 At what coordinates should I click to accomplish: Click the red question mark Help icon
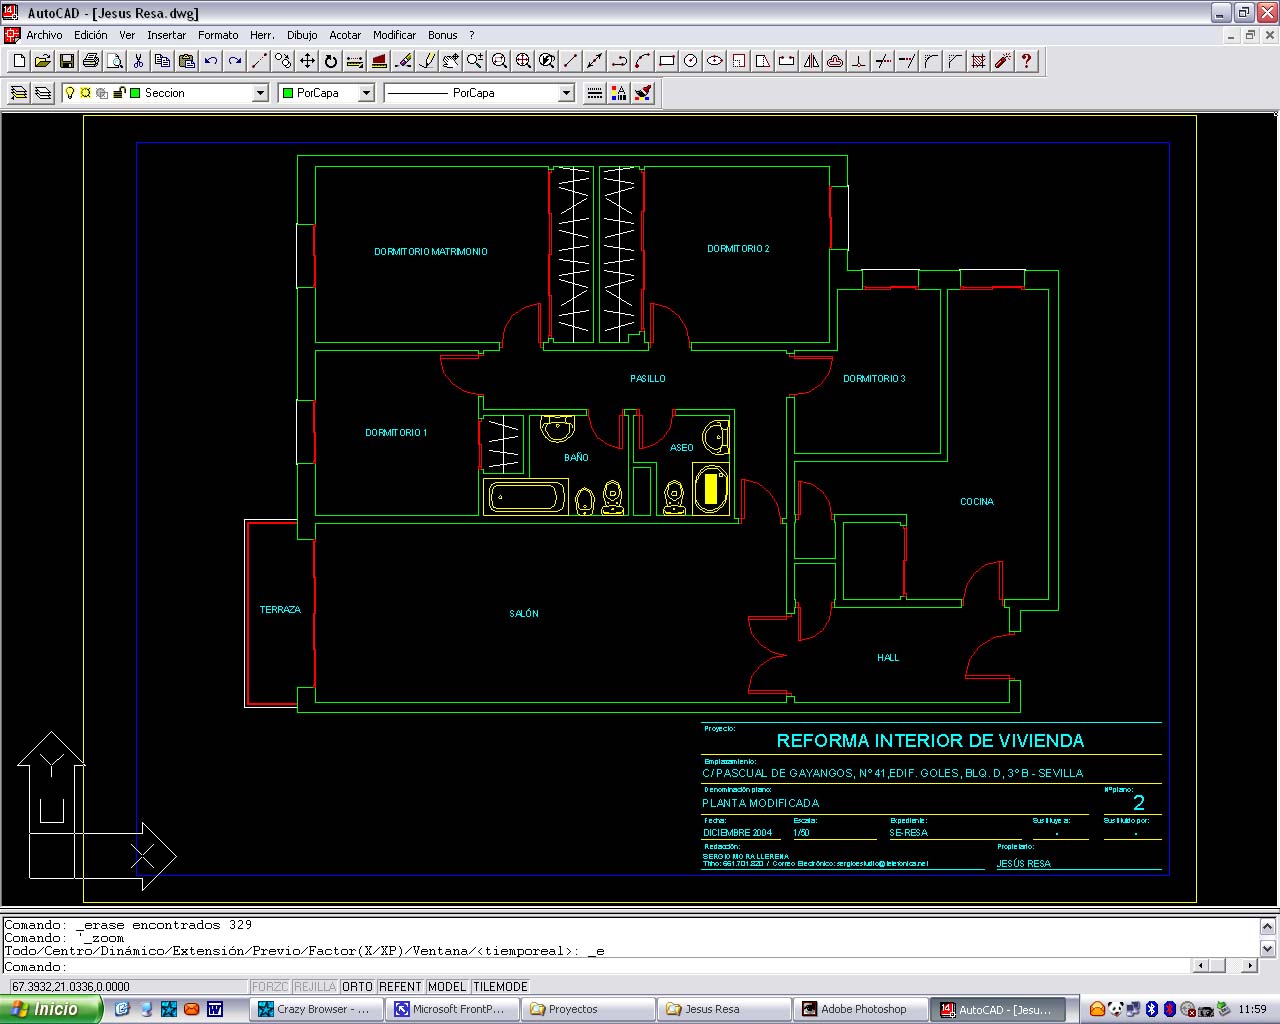1026,61
